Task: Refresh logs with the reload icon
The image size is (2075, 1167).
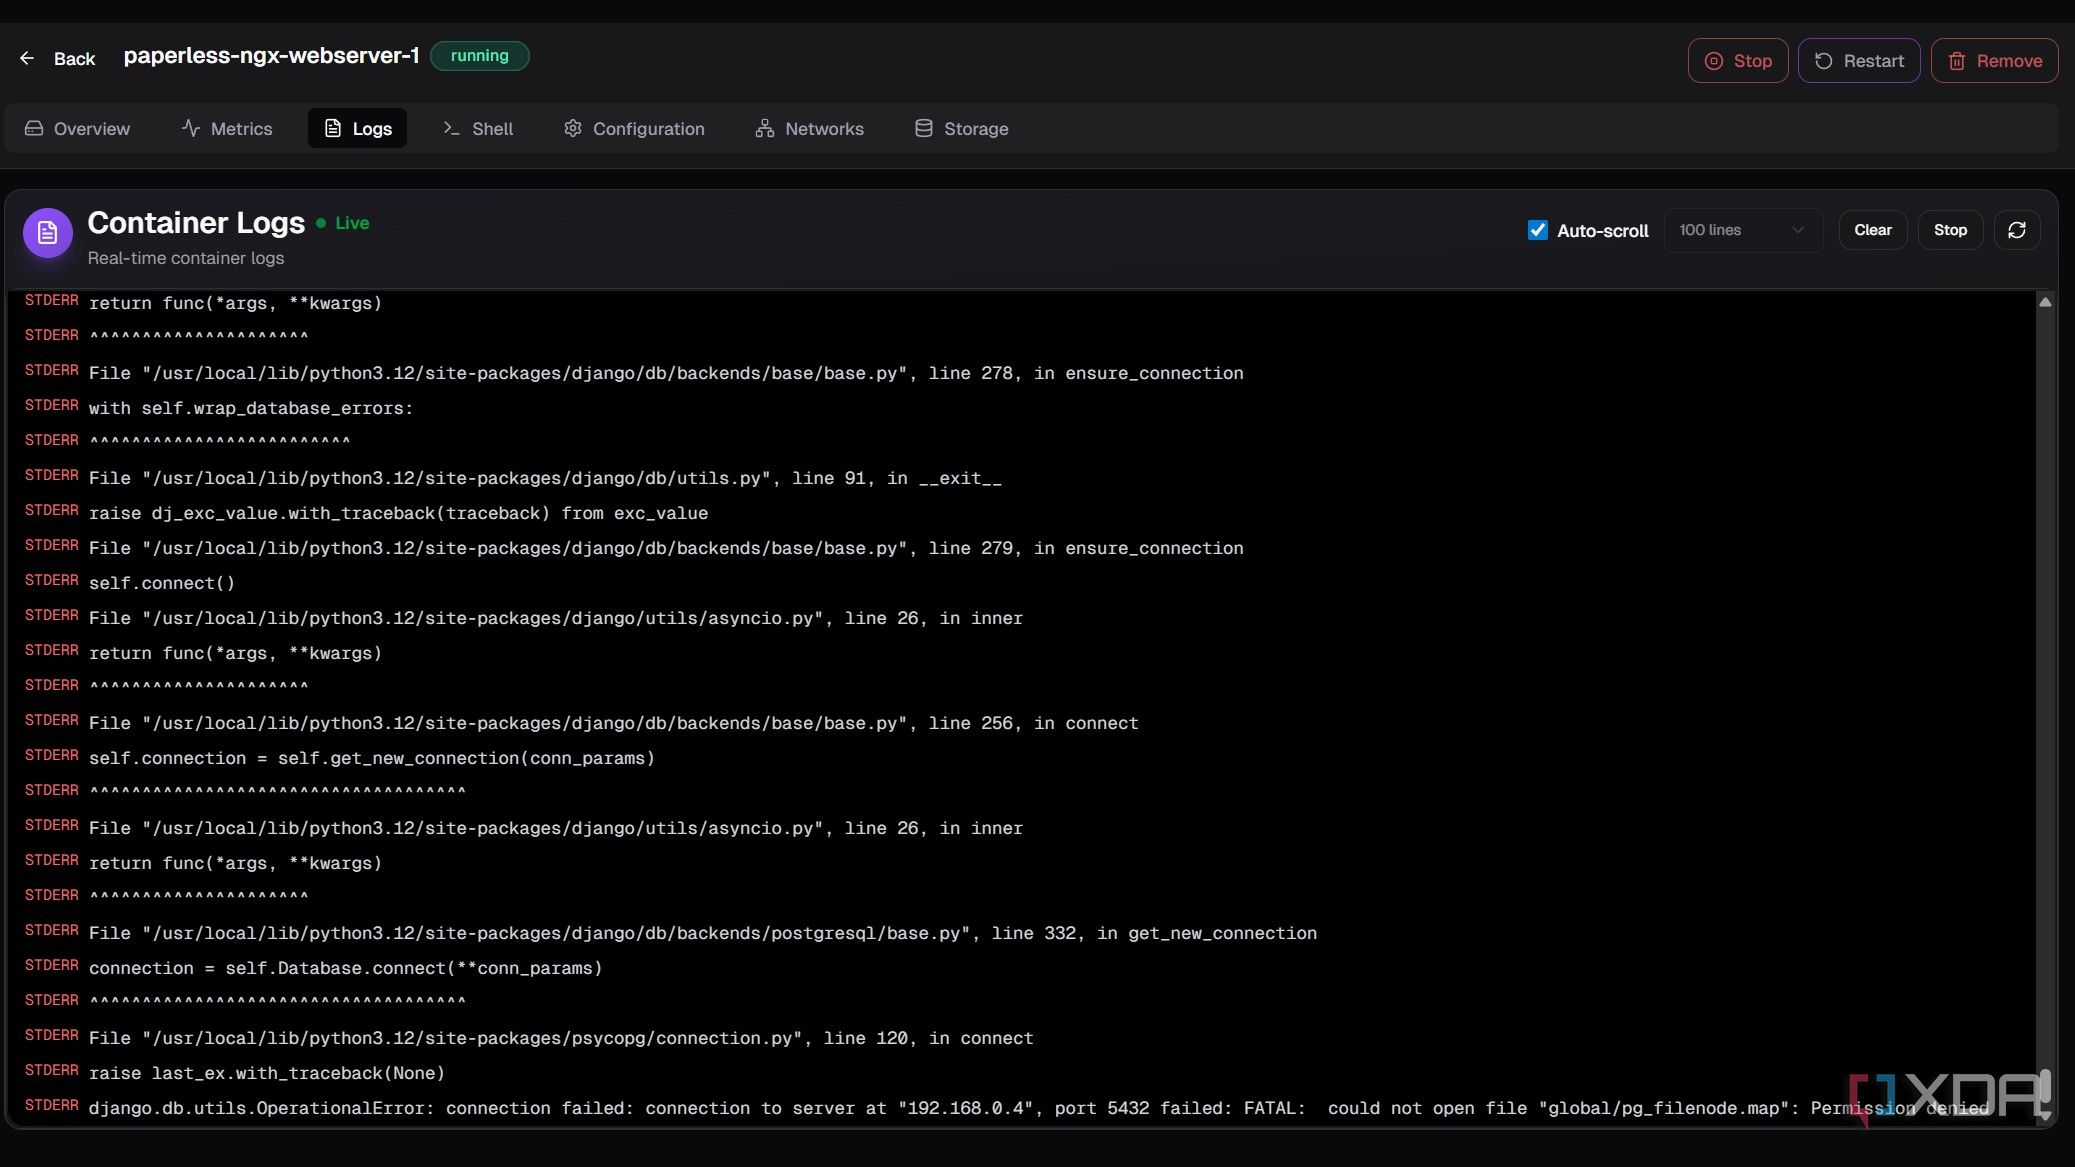Action: 2016,230
